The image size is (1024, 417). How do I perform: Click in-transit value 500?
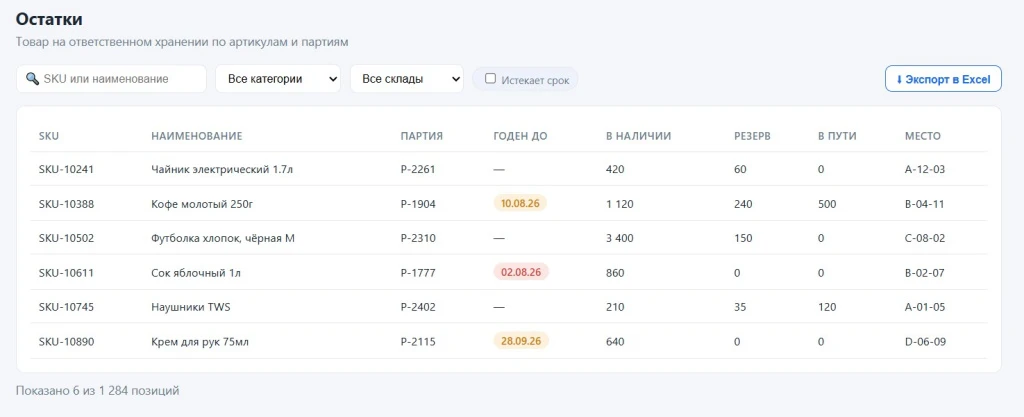click(827, 204)
